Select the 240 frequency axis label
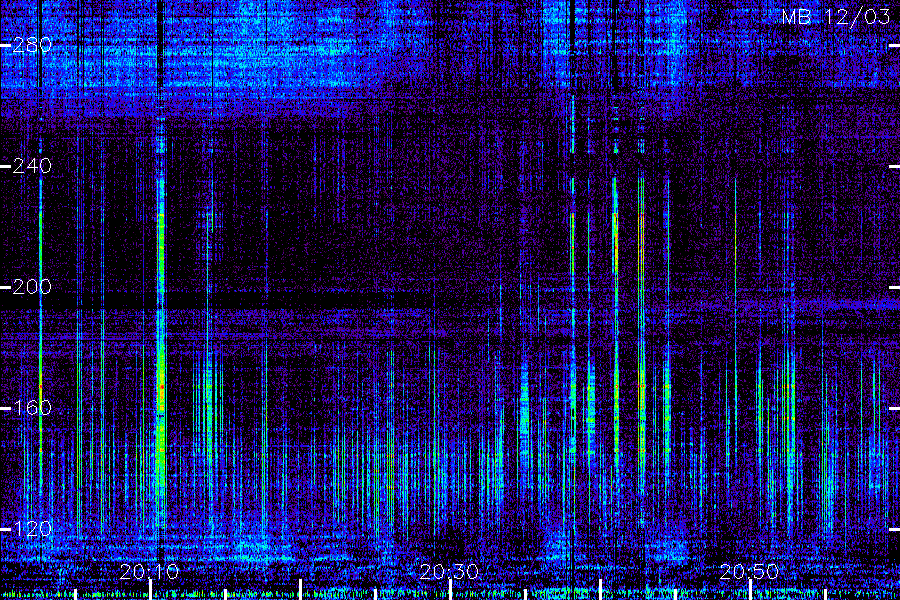 click(x=32, y=166)
